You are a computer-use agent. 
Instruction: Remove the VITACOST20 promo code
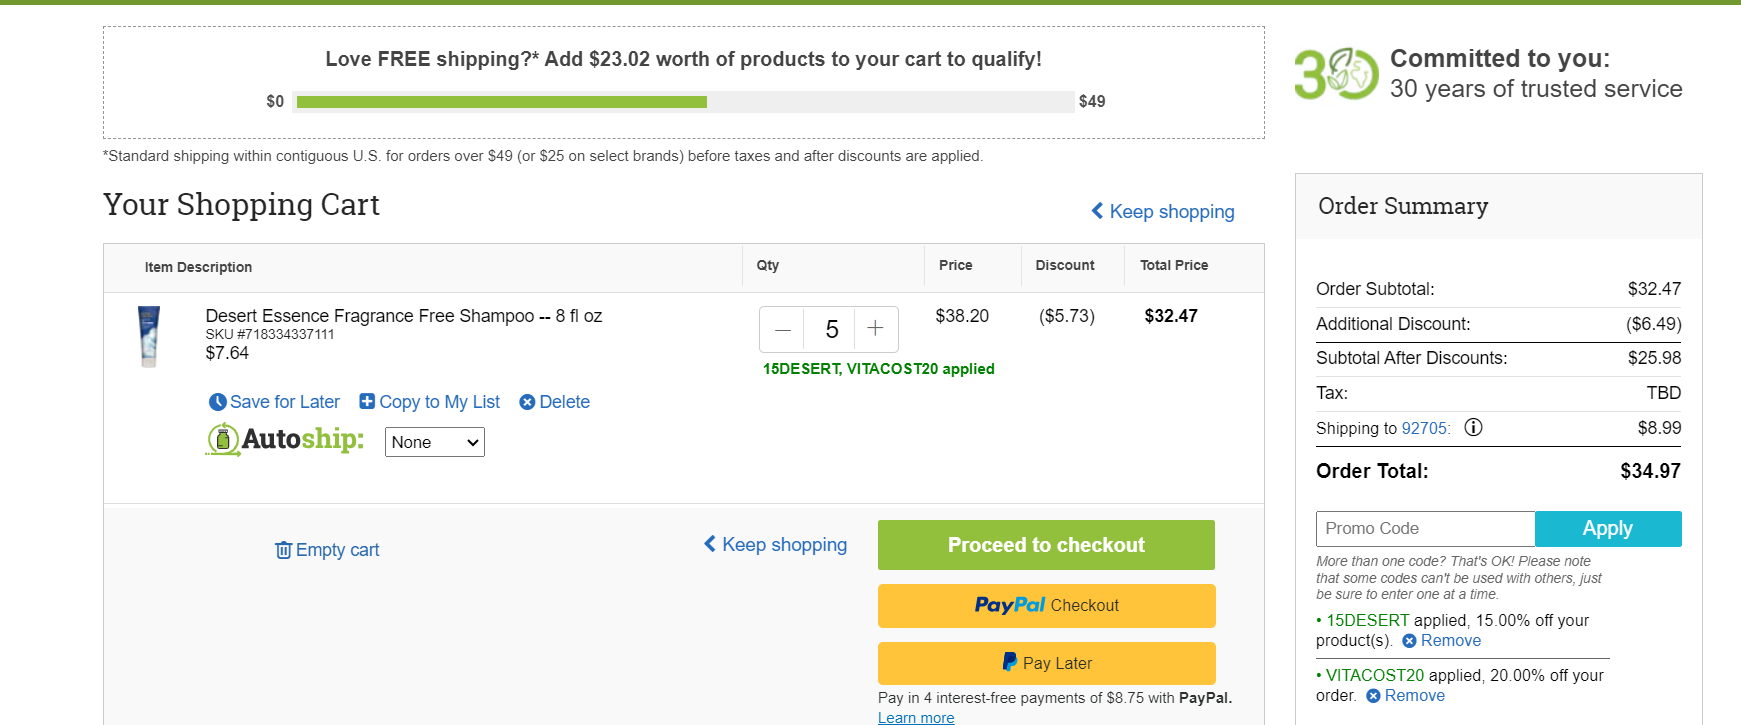pyautogui.click(x=1406, y=696)
